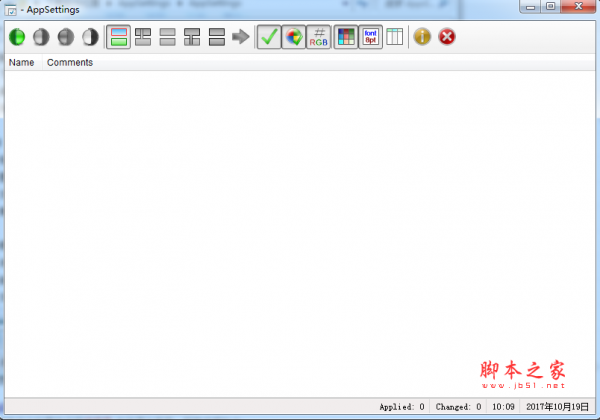Select the two stacked gray panes layout

(x=168, y=37)
